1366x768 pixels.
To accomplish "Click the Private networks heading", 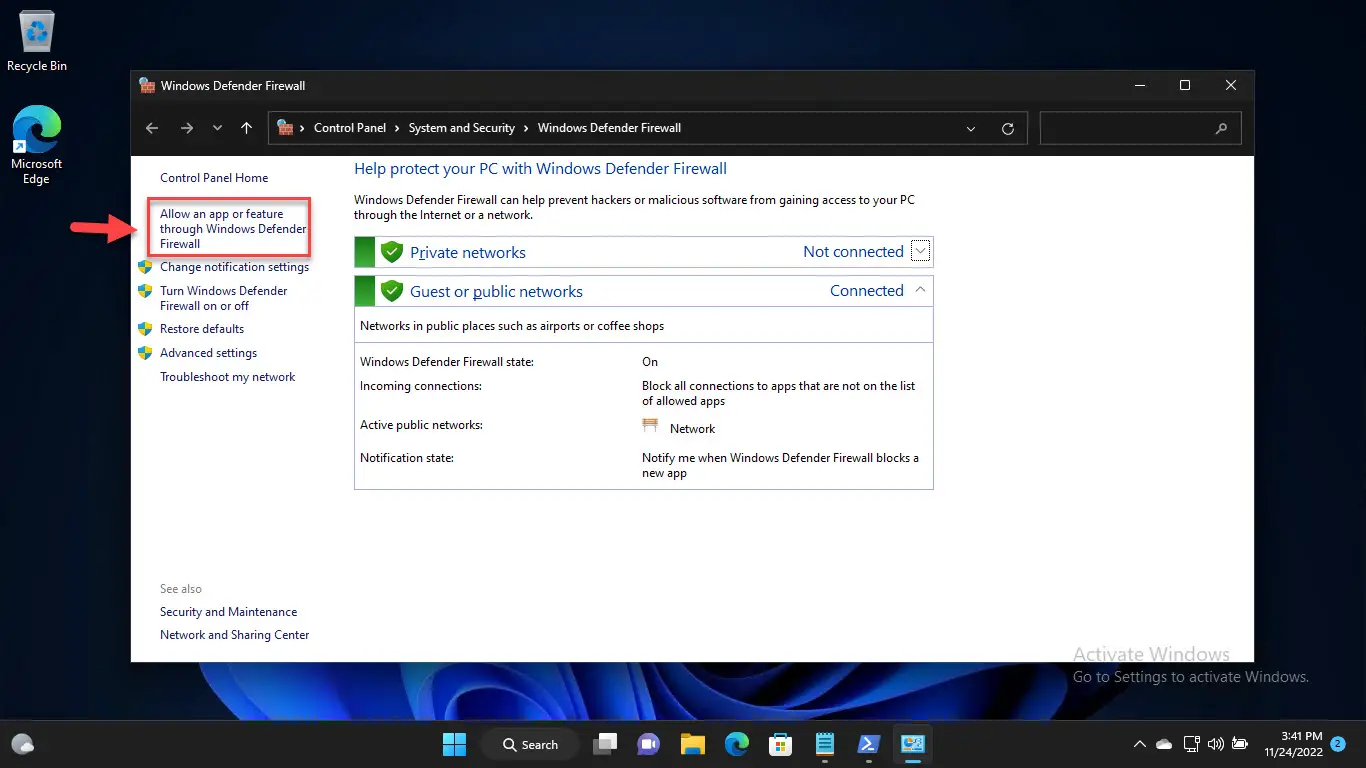I will 467,253.
